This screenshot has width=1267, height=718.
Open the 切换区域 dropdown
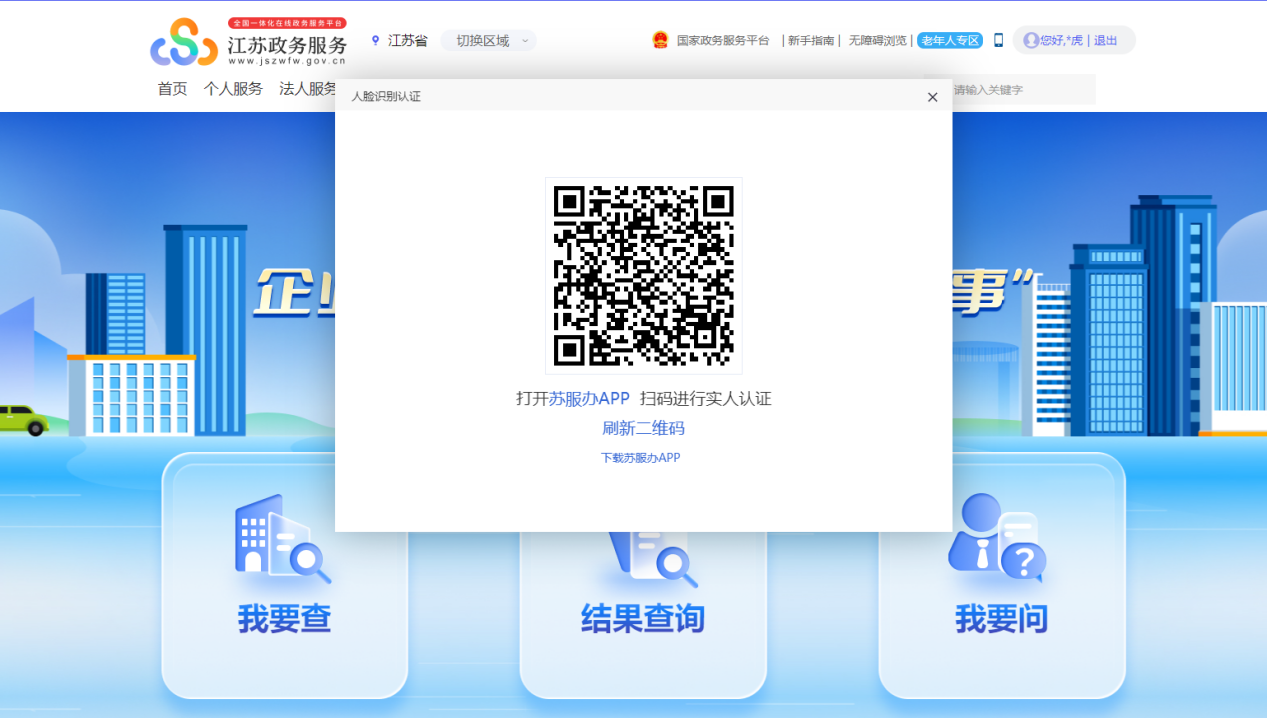489,41
